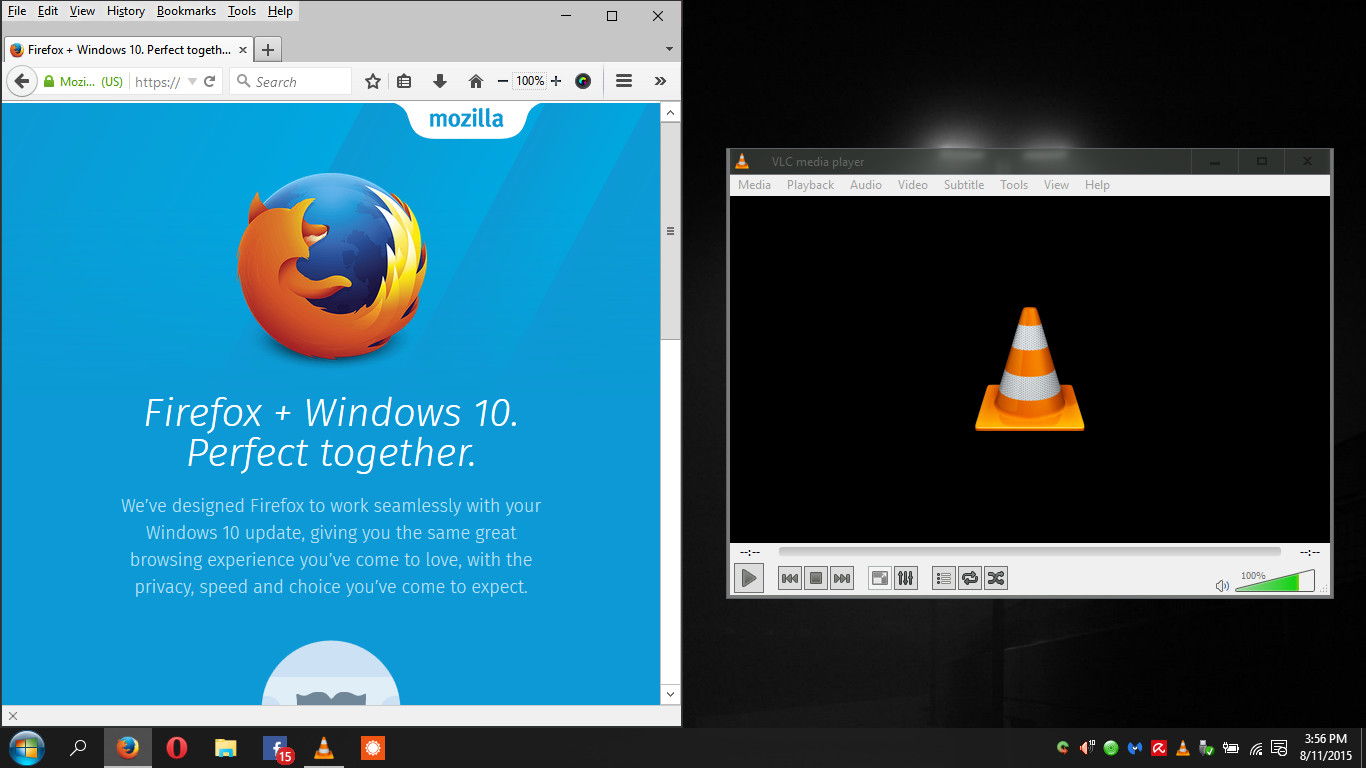Open the Windows Start button
1366x768 pixels.
coord(26,748)
